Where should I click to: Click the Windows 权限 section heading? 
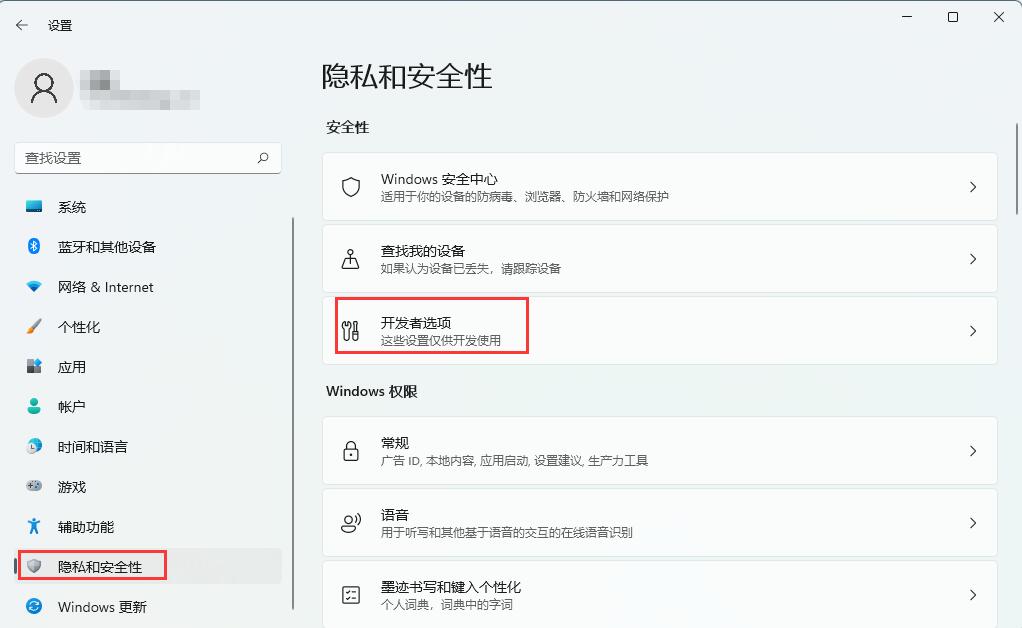(x=372, y=391)
